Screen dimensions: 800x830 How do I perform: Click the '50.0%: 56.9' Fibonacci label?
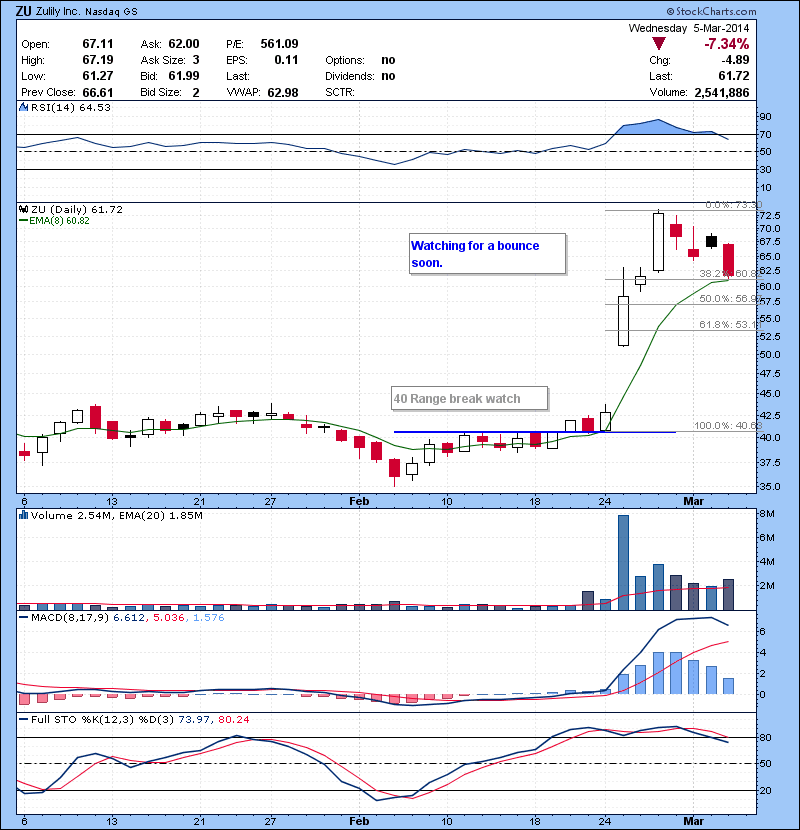(x=729, y=299)
